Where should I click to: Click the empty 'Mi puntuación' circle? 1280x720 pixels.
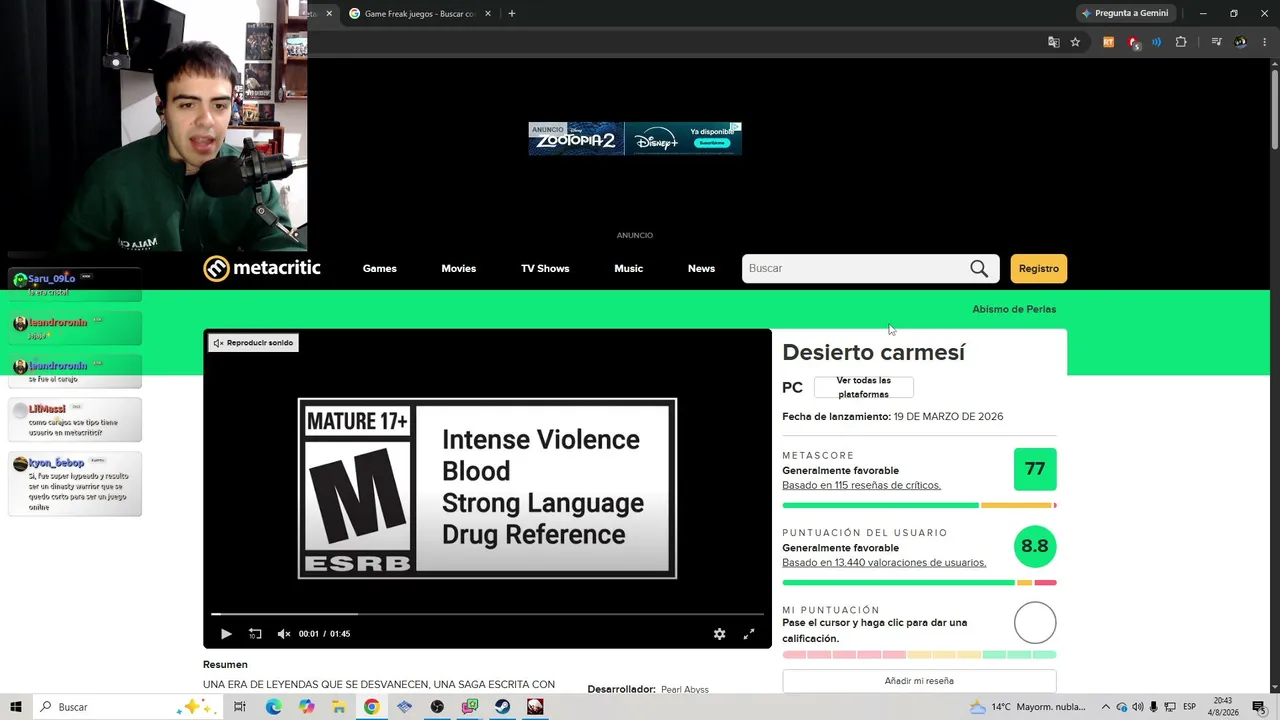tap(1035, 623)
